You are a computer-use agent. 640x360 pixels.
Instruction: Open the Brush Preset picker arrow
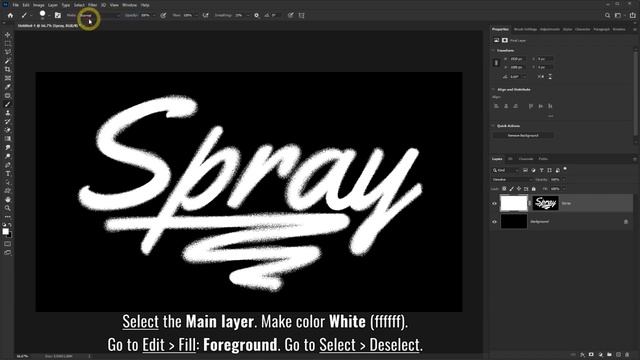pyautogui.click(x=49, y=16)
